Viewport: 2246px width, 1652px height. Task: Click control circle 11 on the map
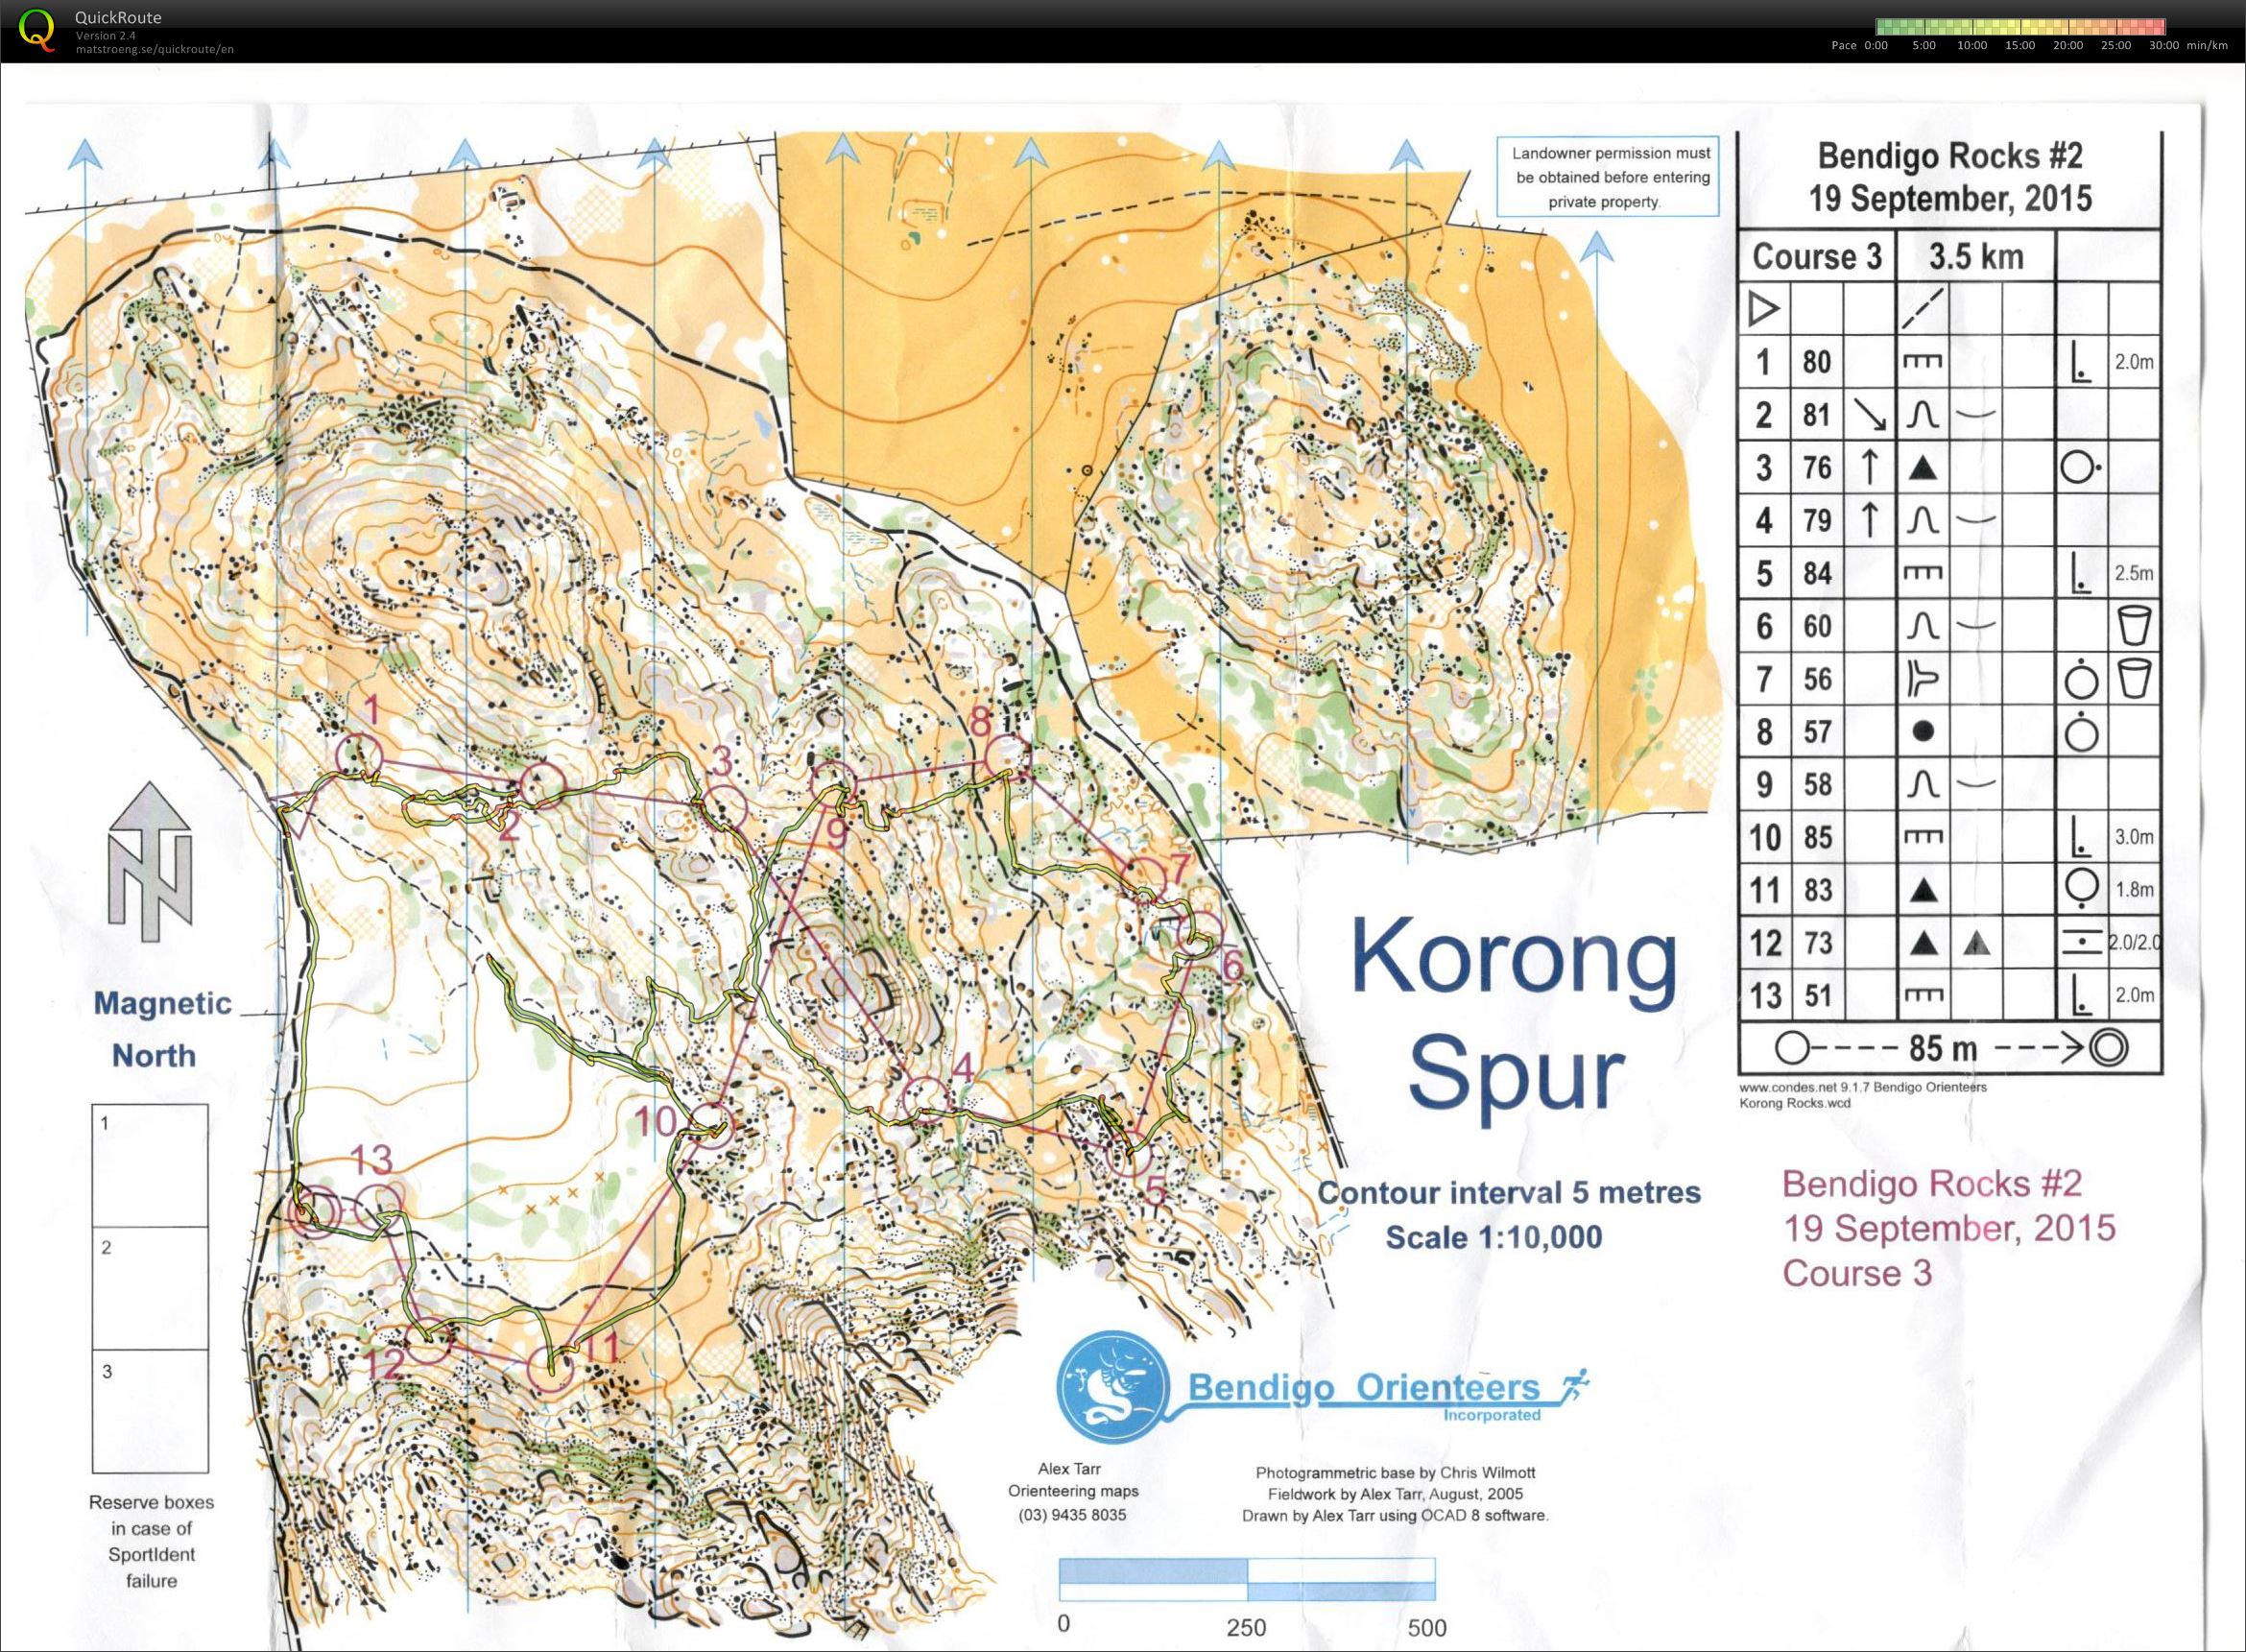pyautogui.click(x=549, y=1369)
